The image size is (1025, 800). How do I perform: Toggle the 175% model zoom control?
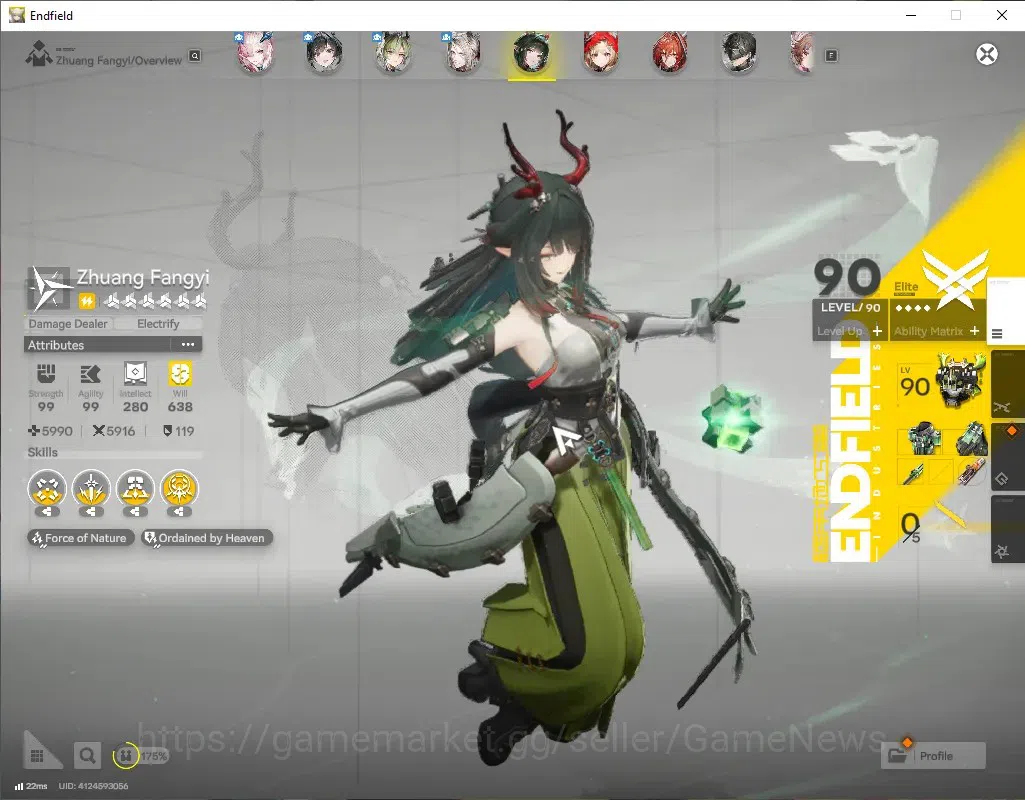pyautogui.click(x=141, y=756)
